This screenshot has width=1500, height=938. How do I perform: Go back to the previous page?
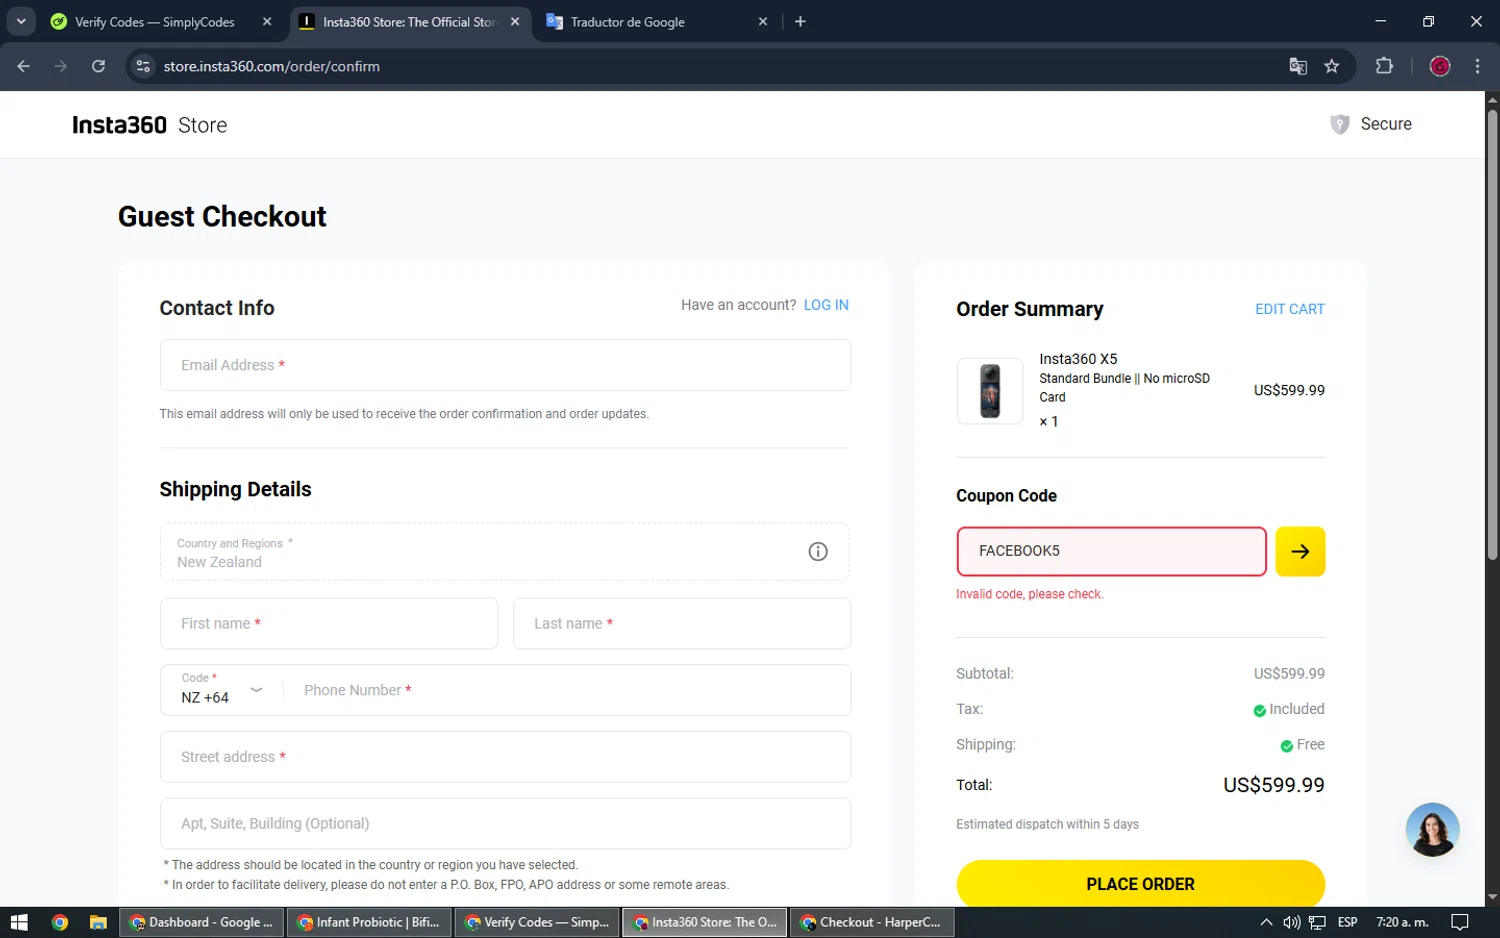(x=24, y=66)
